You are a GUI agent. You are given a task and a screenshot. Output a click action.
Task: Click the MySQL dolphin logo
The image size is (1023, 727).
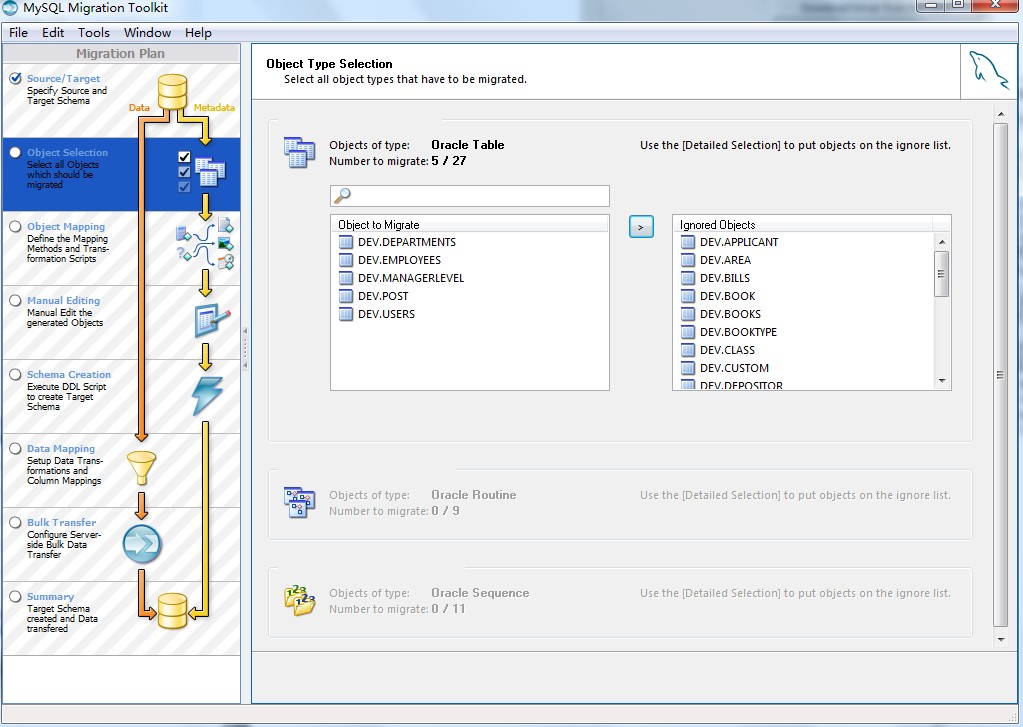coord(988,70)
